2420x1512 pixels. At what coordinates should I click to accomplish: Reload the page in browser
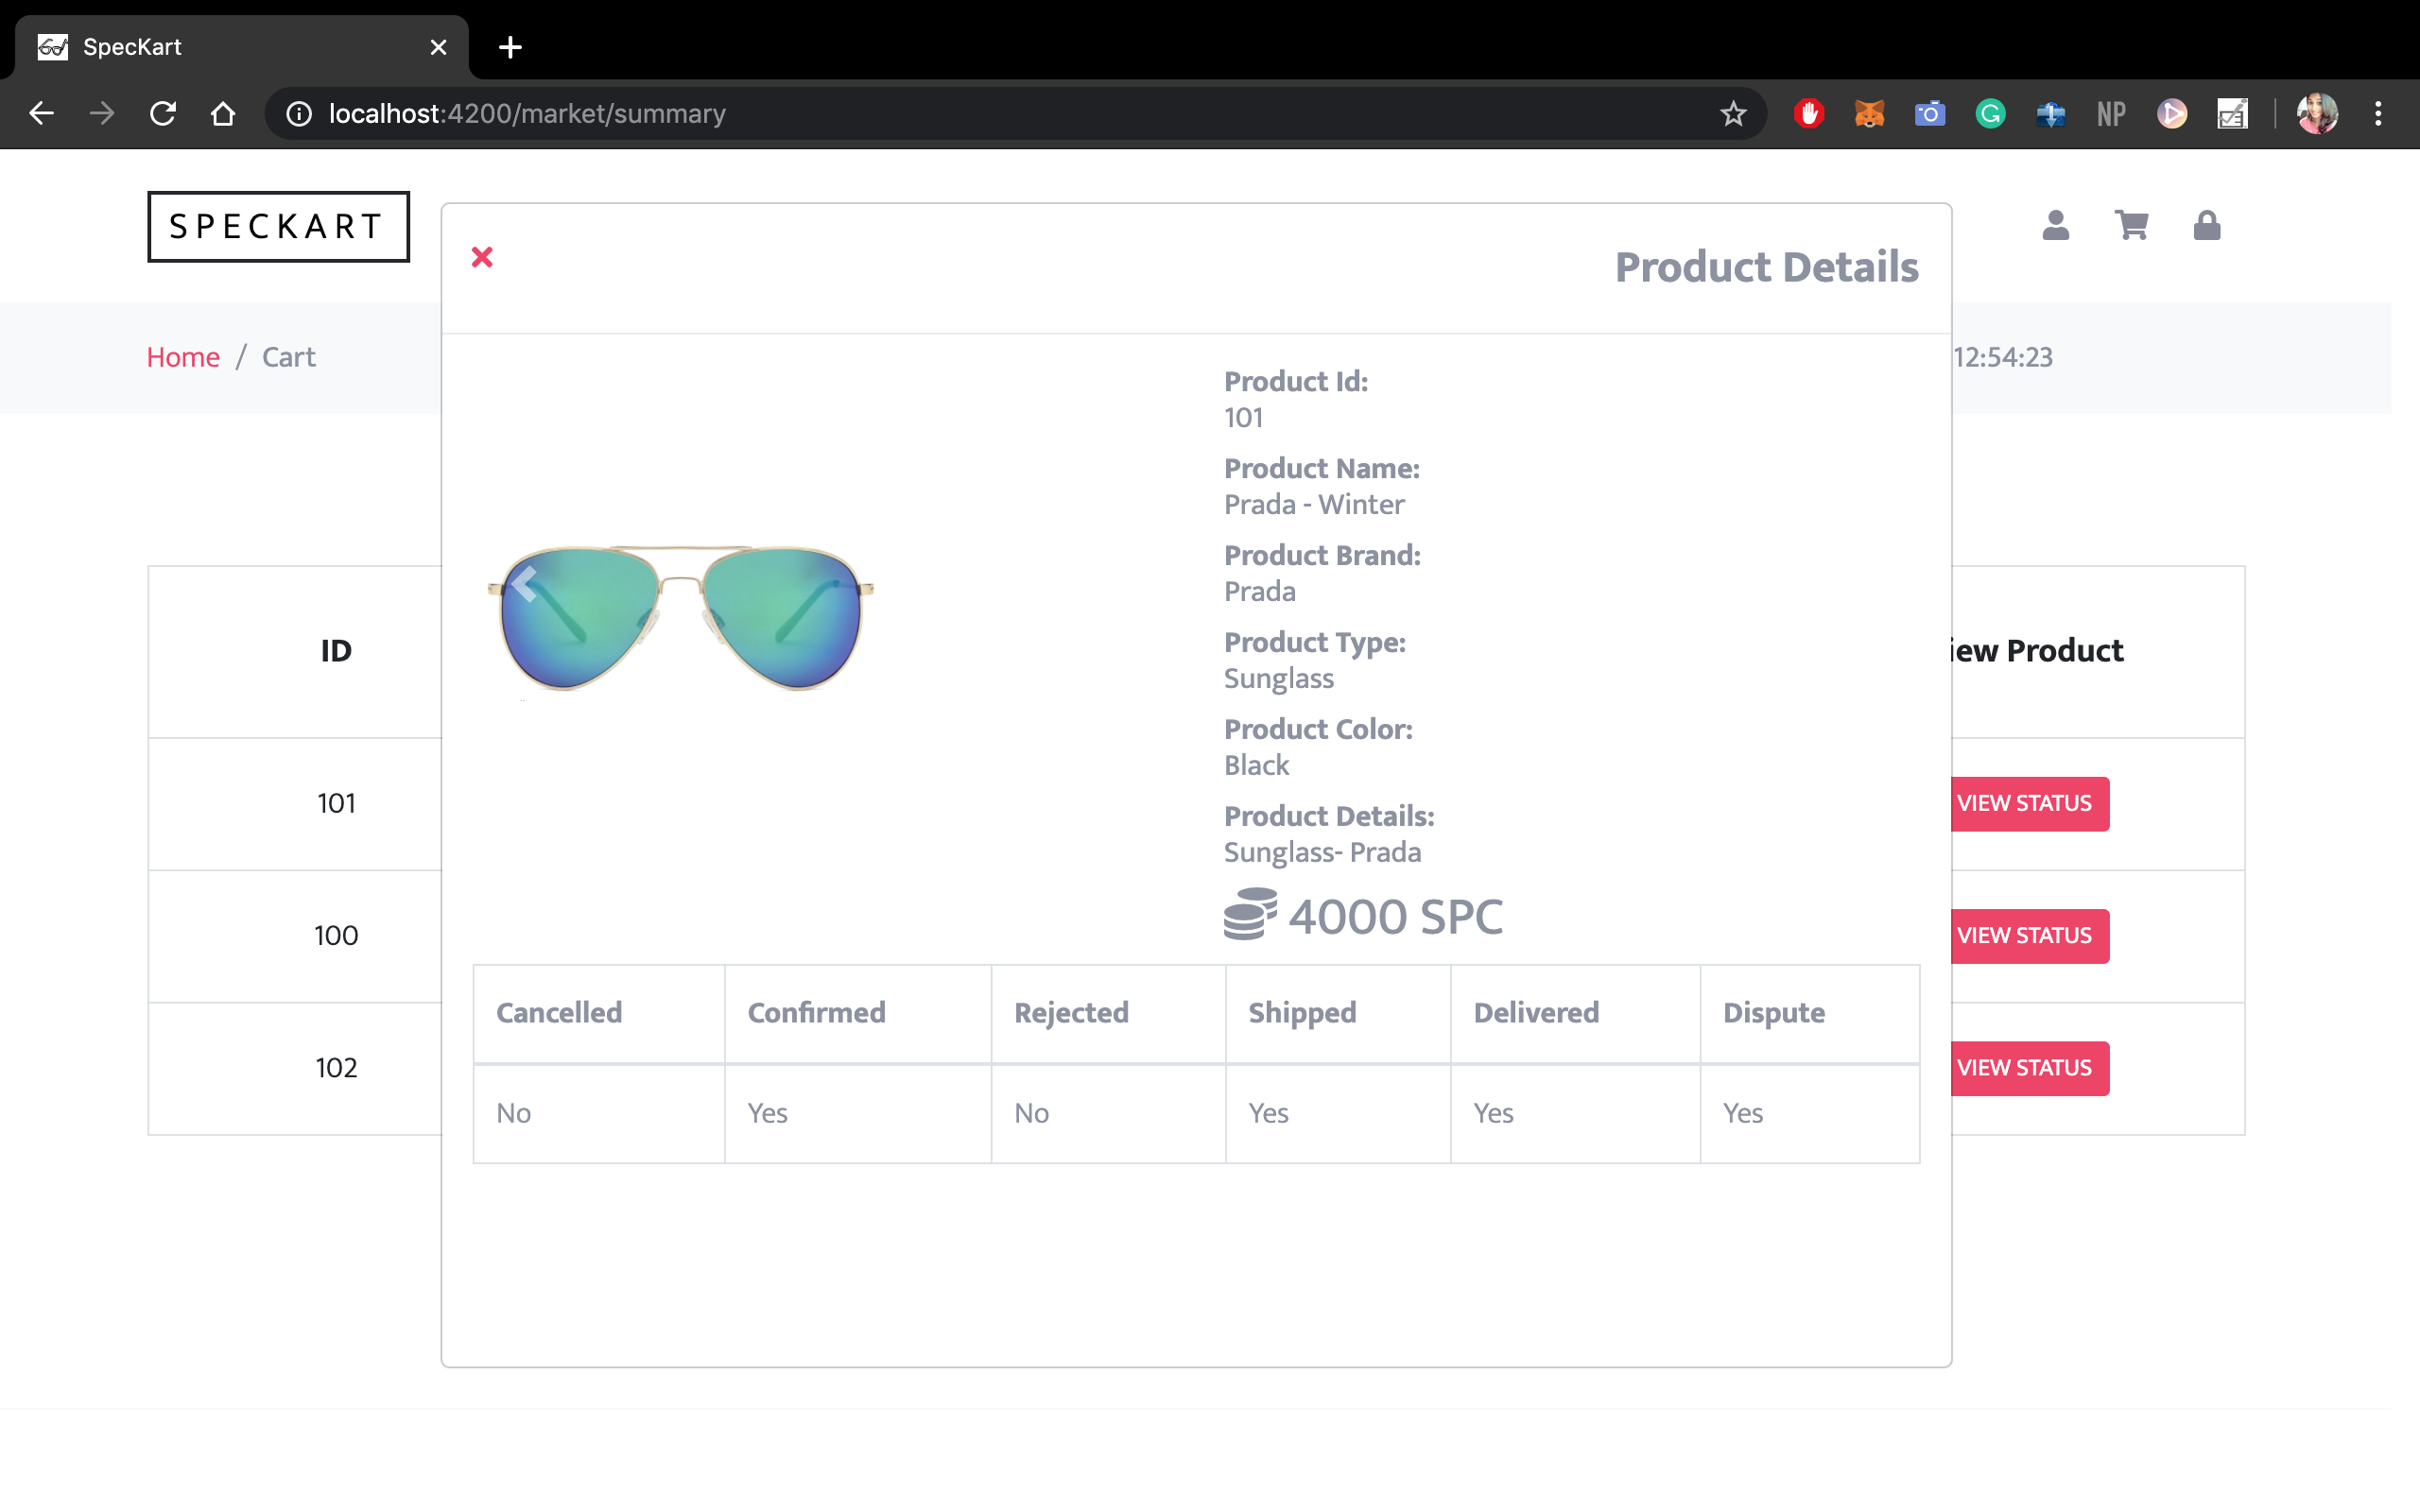(163, 114)
